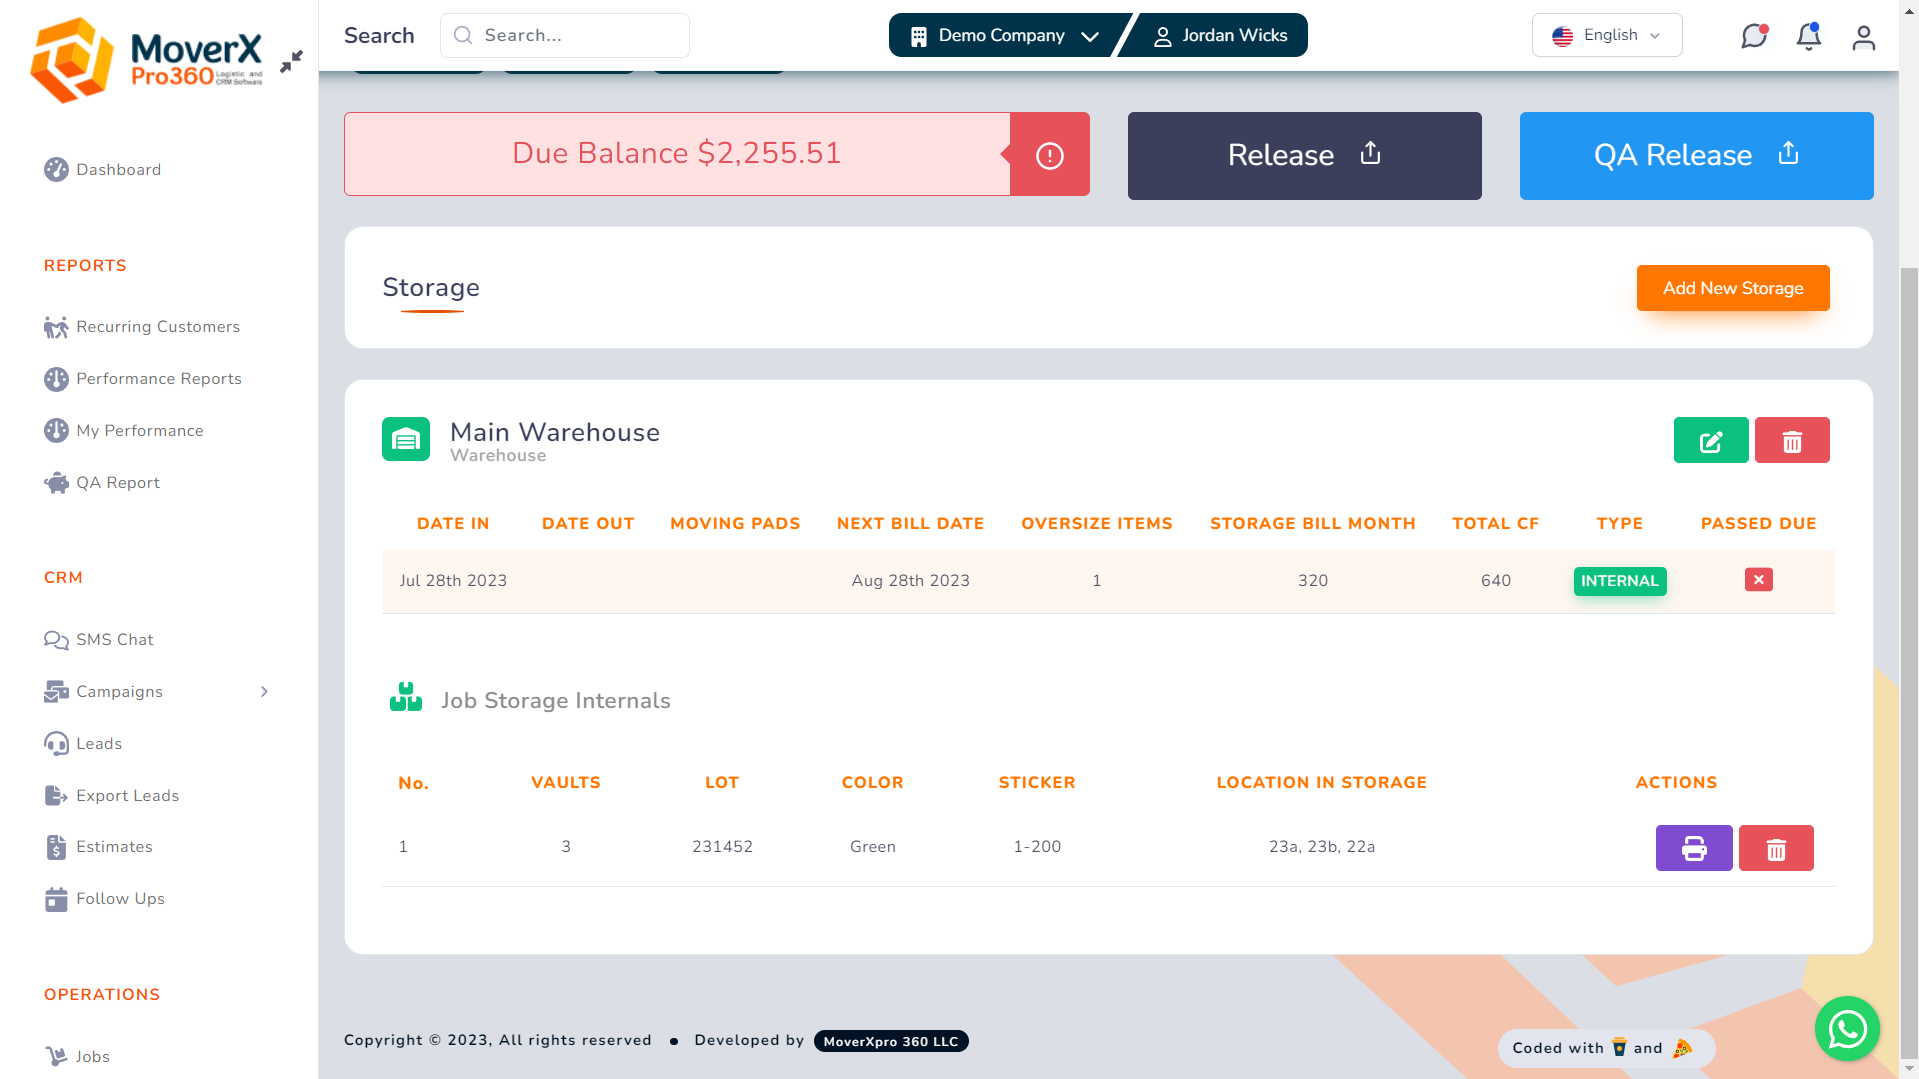
Task: Navigate to the Dashboard menu item
Action: click(x=119, y=170)
